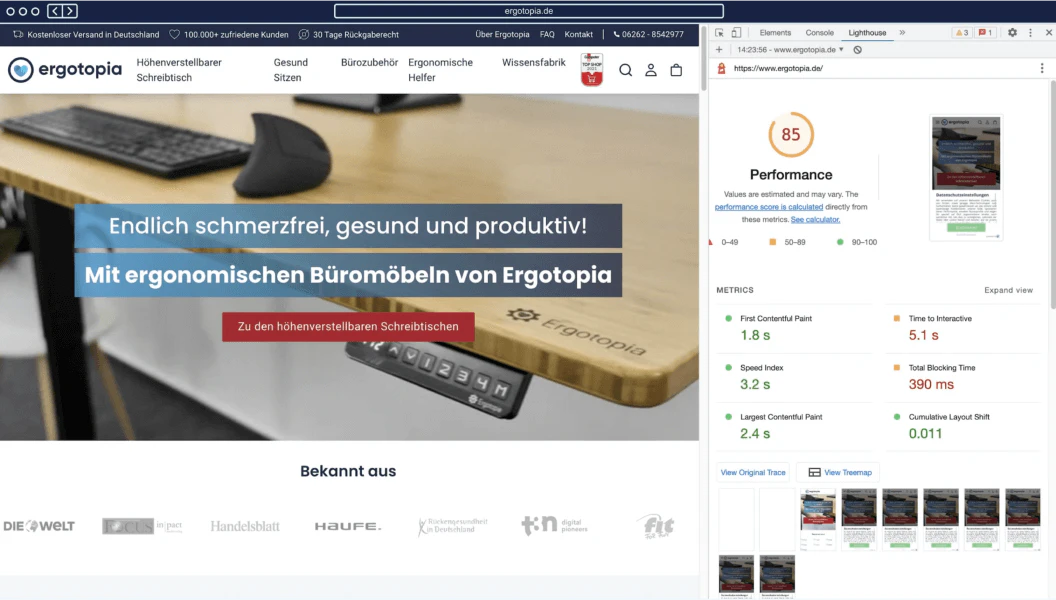This screenshot has width=1056, height=600.
Task: Open the 1 issue flag badge
Action: [x=985, y=32]
